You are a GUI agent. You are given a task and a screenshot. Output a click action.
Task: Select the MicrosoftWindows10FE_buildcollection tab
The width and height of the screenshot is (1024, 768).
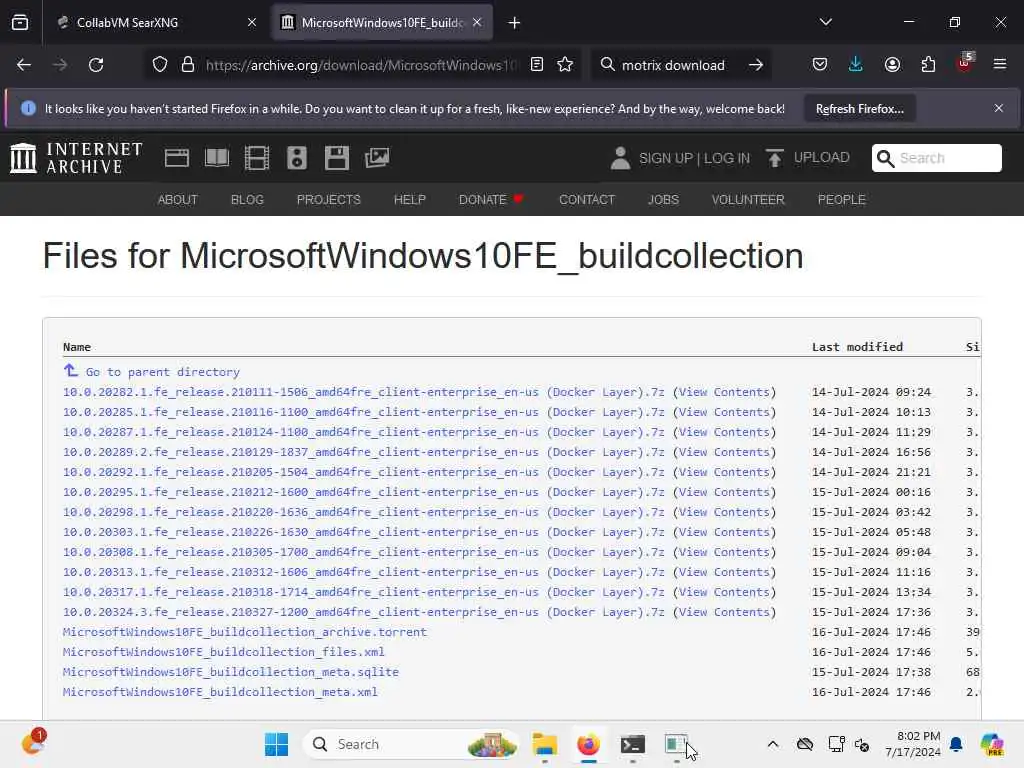coord(383,23)
